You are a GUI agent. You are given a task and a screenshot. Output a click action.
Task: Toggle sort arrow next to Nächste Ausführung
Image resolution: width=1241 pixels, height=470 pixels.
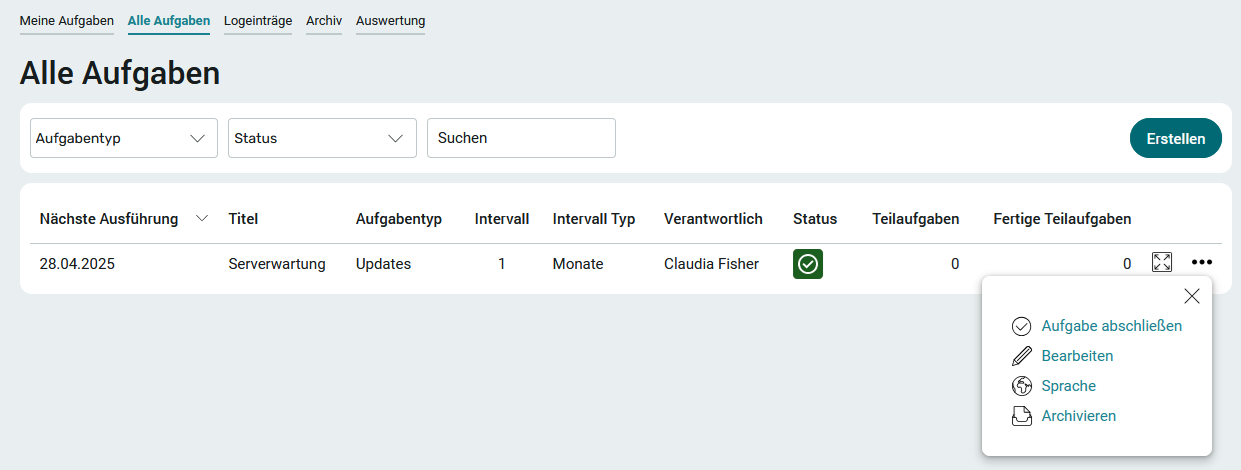click(202, 219)
